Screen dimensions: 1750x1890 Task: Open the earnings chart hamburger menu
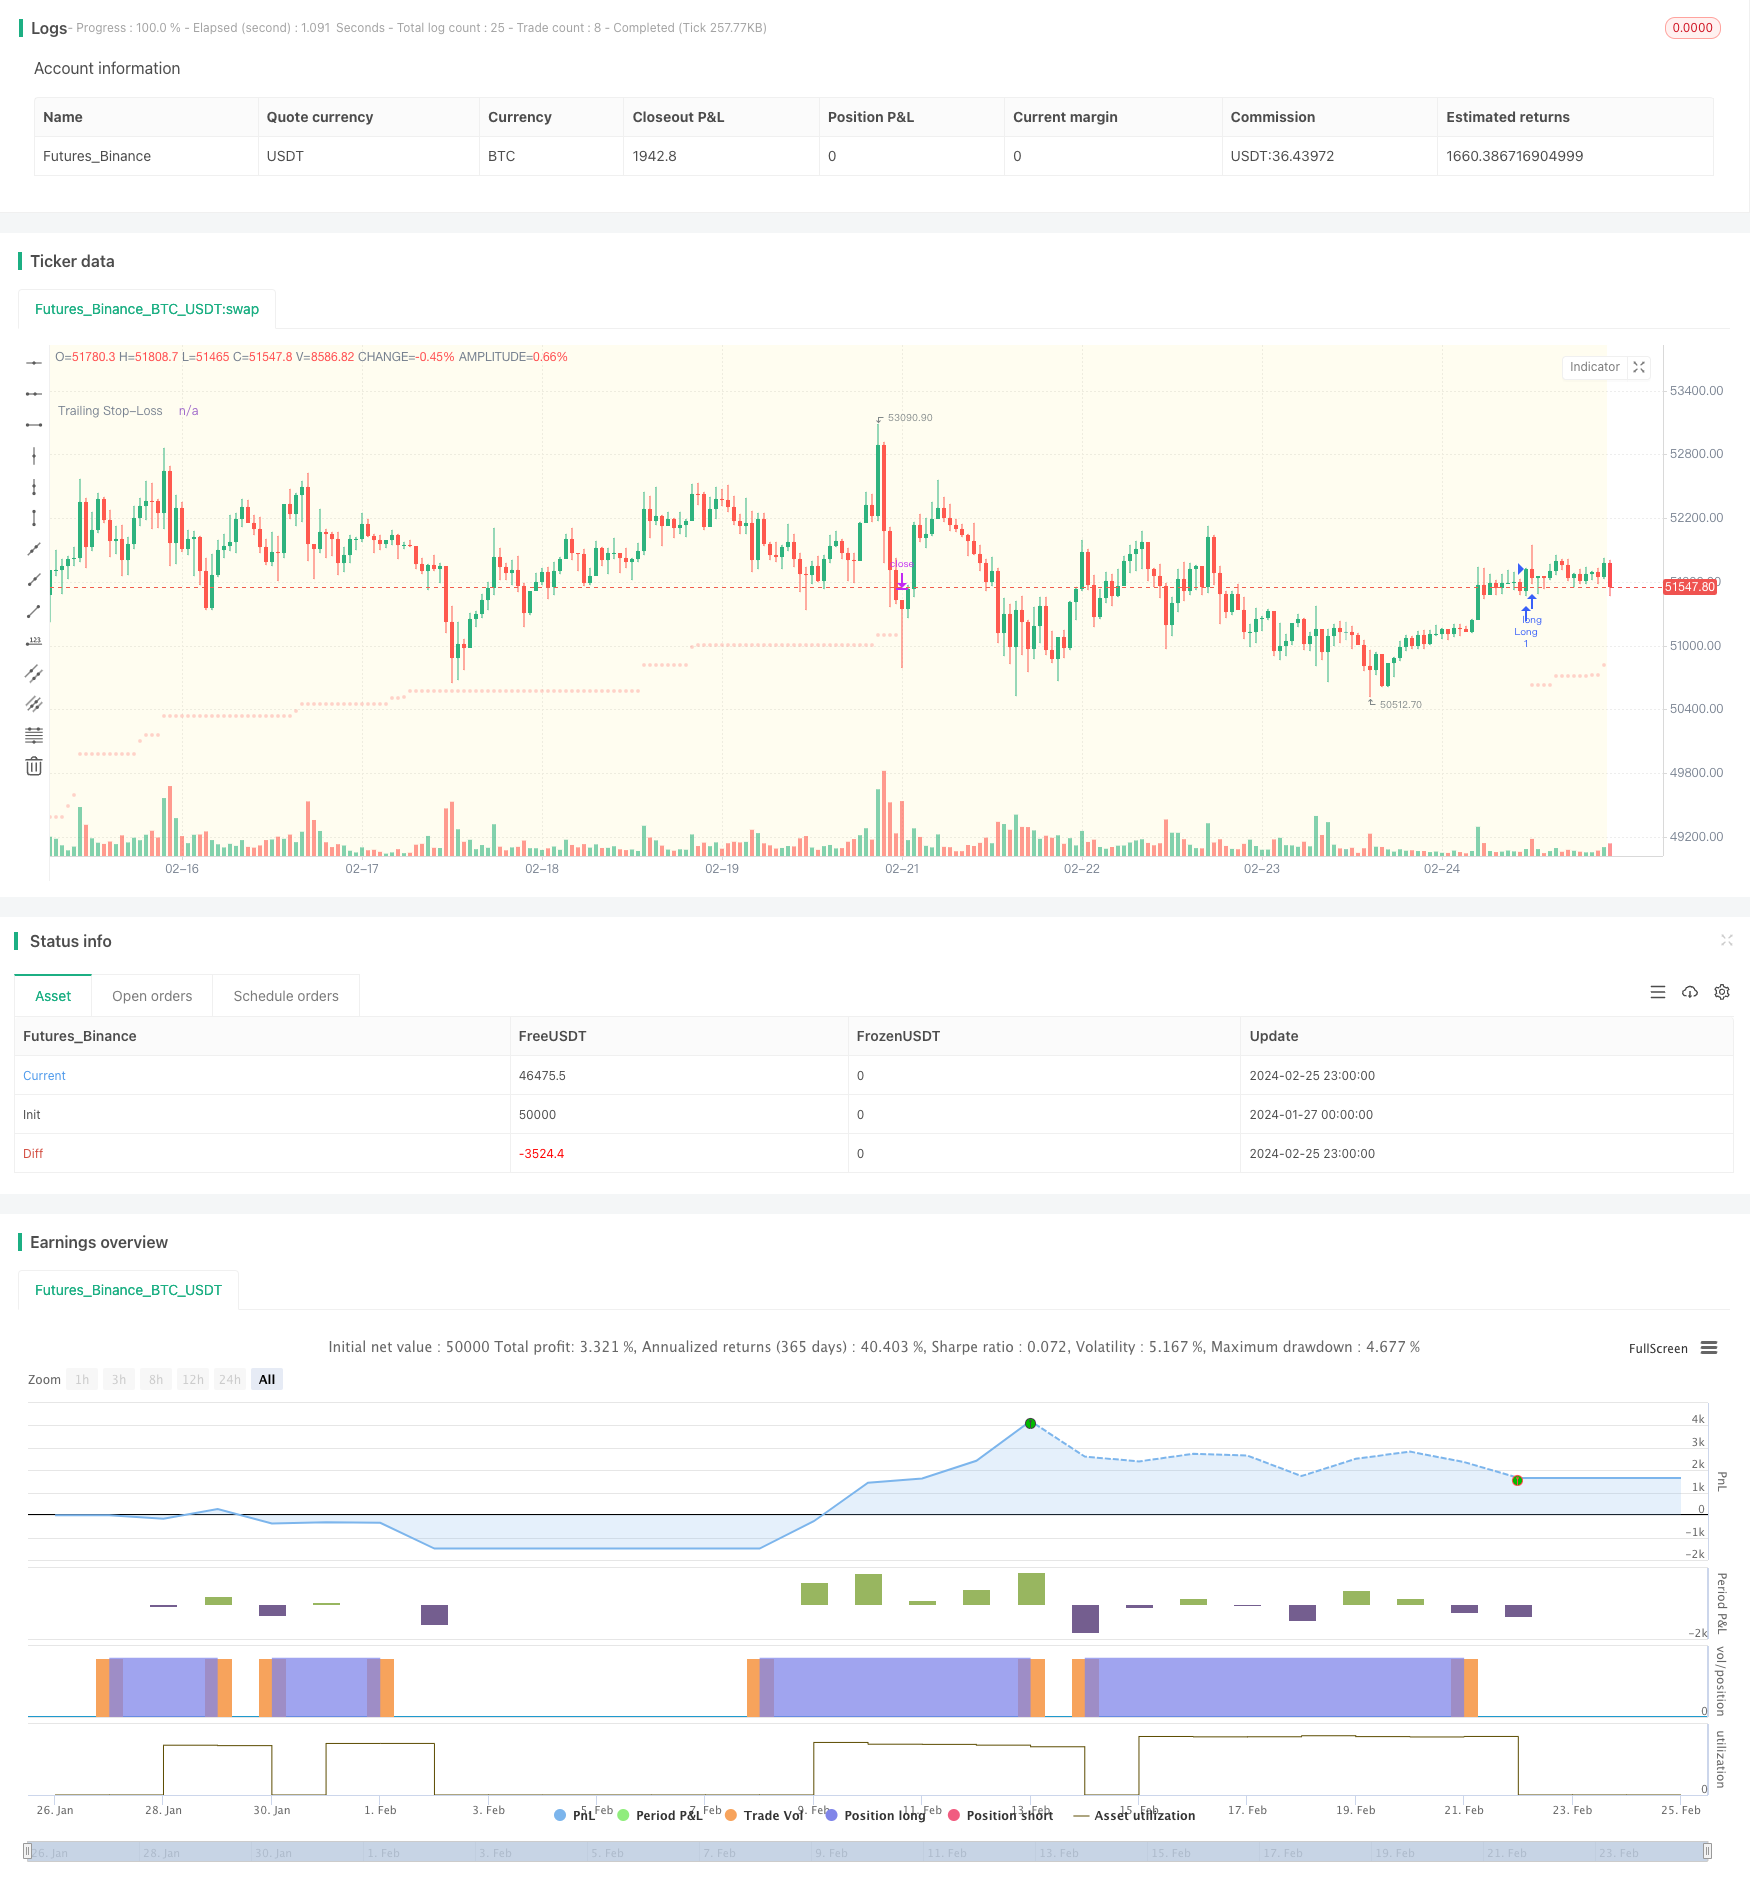1709,1348
